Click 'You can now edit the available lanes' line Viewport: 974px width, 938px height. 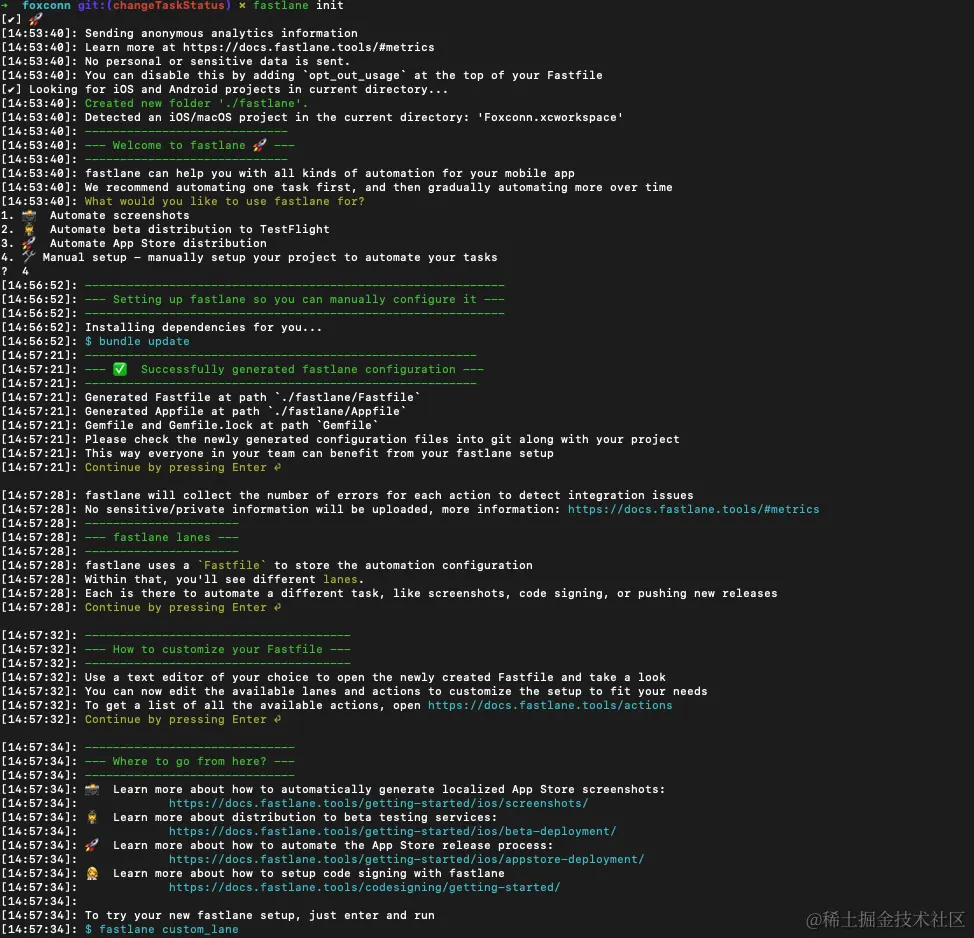tap(396, 691)
